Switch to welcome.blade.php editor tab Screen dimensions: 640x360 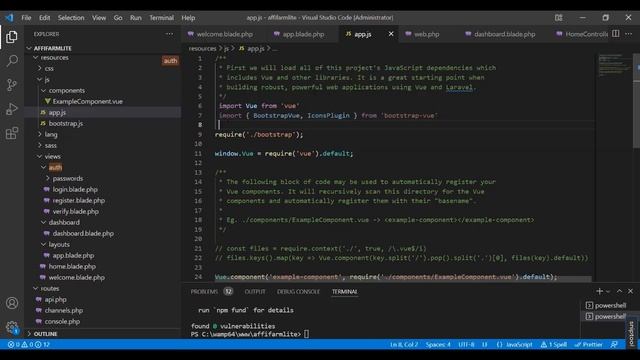click(221, 34)
